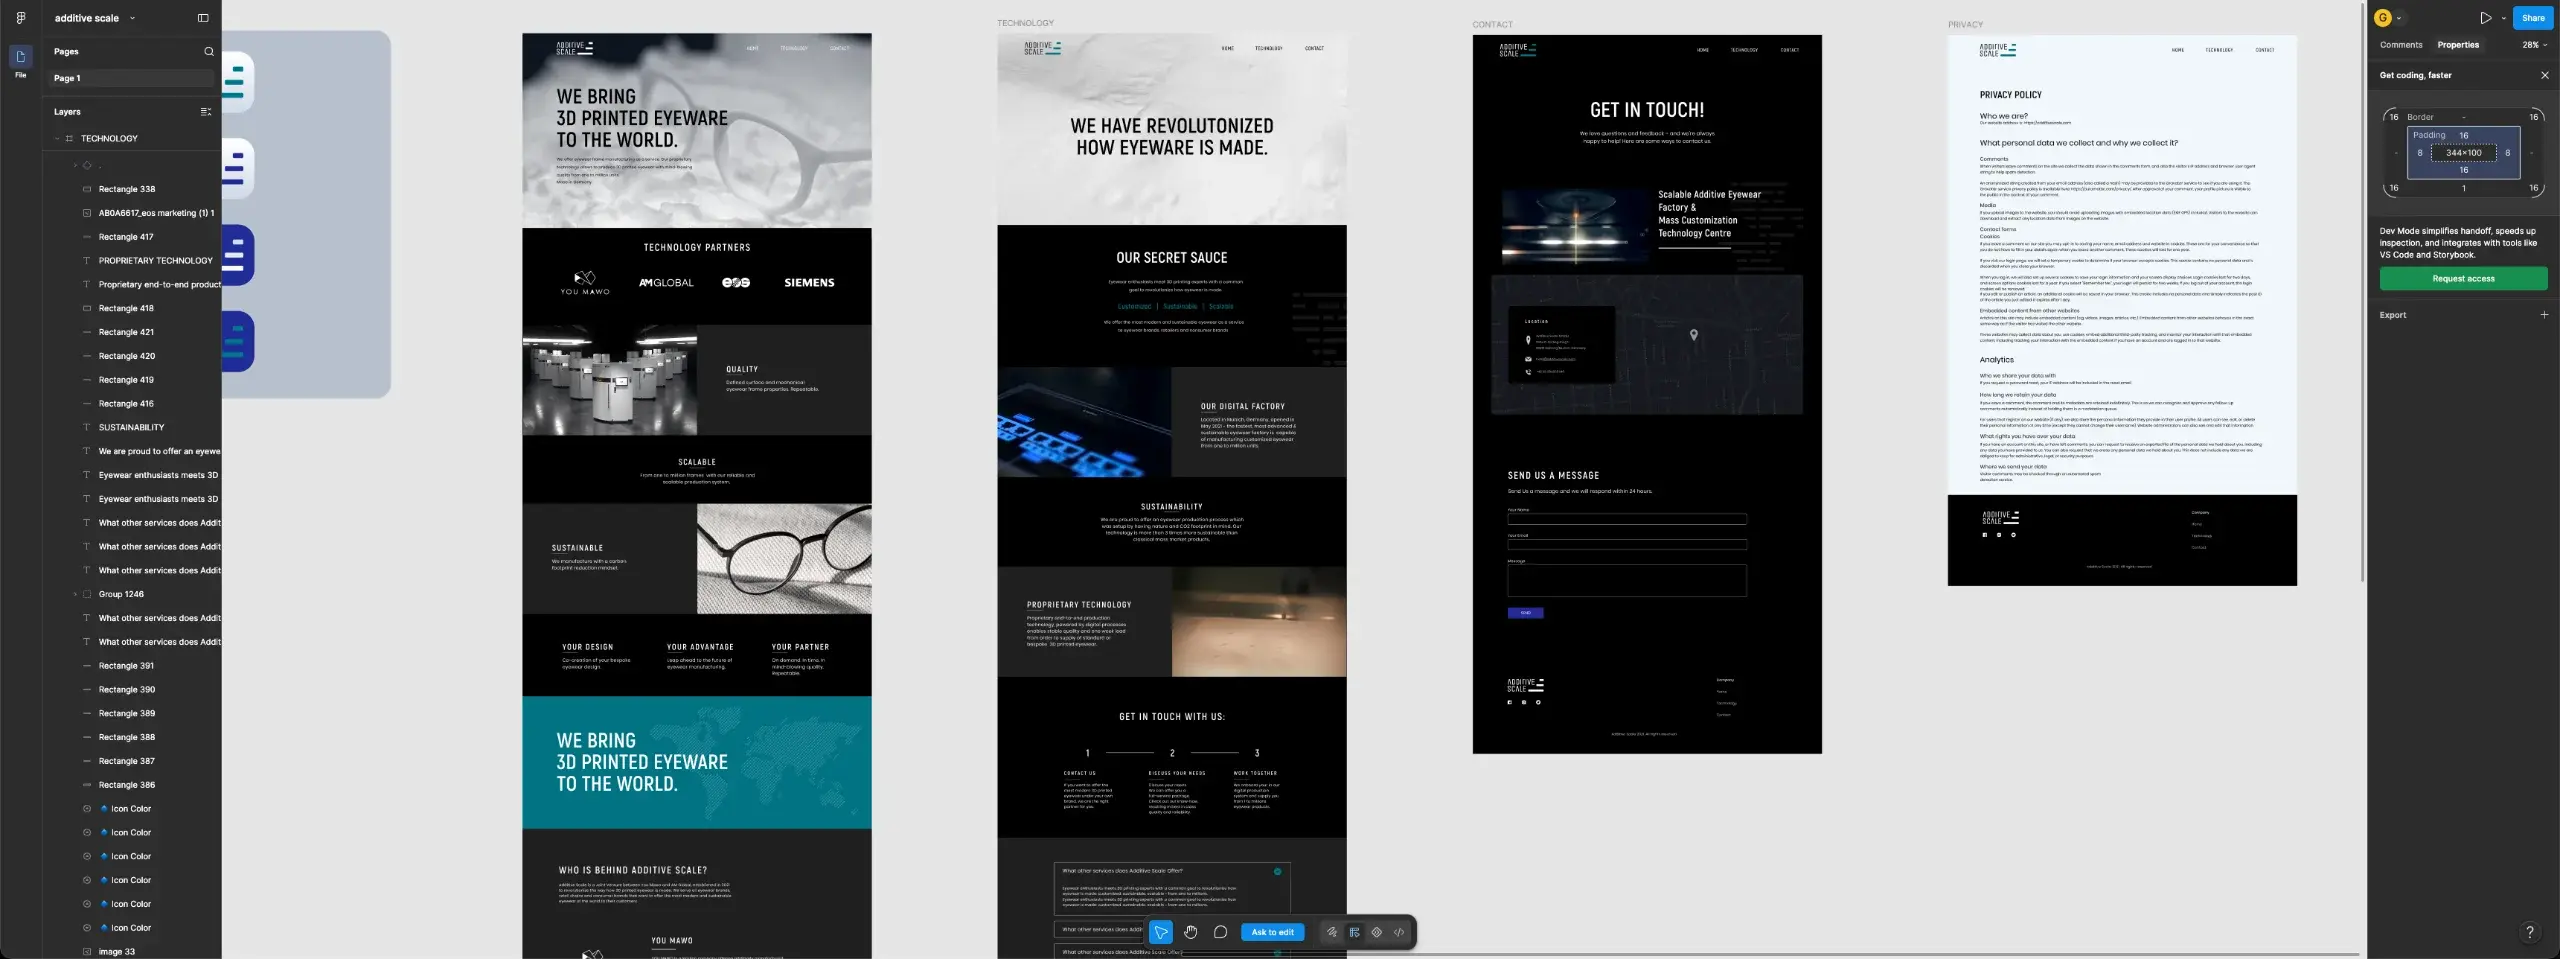Toggle the left sidebar panel icon

(203, 18)
